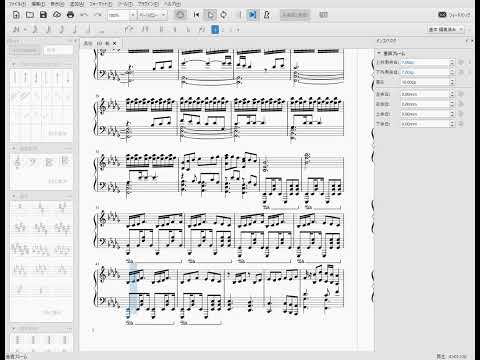Undo the last action

pyautogui.click(x=84, y=15)
